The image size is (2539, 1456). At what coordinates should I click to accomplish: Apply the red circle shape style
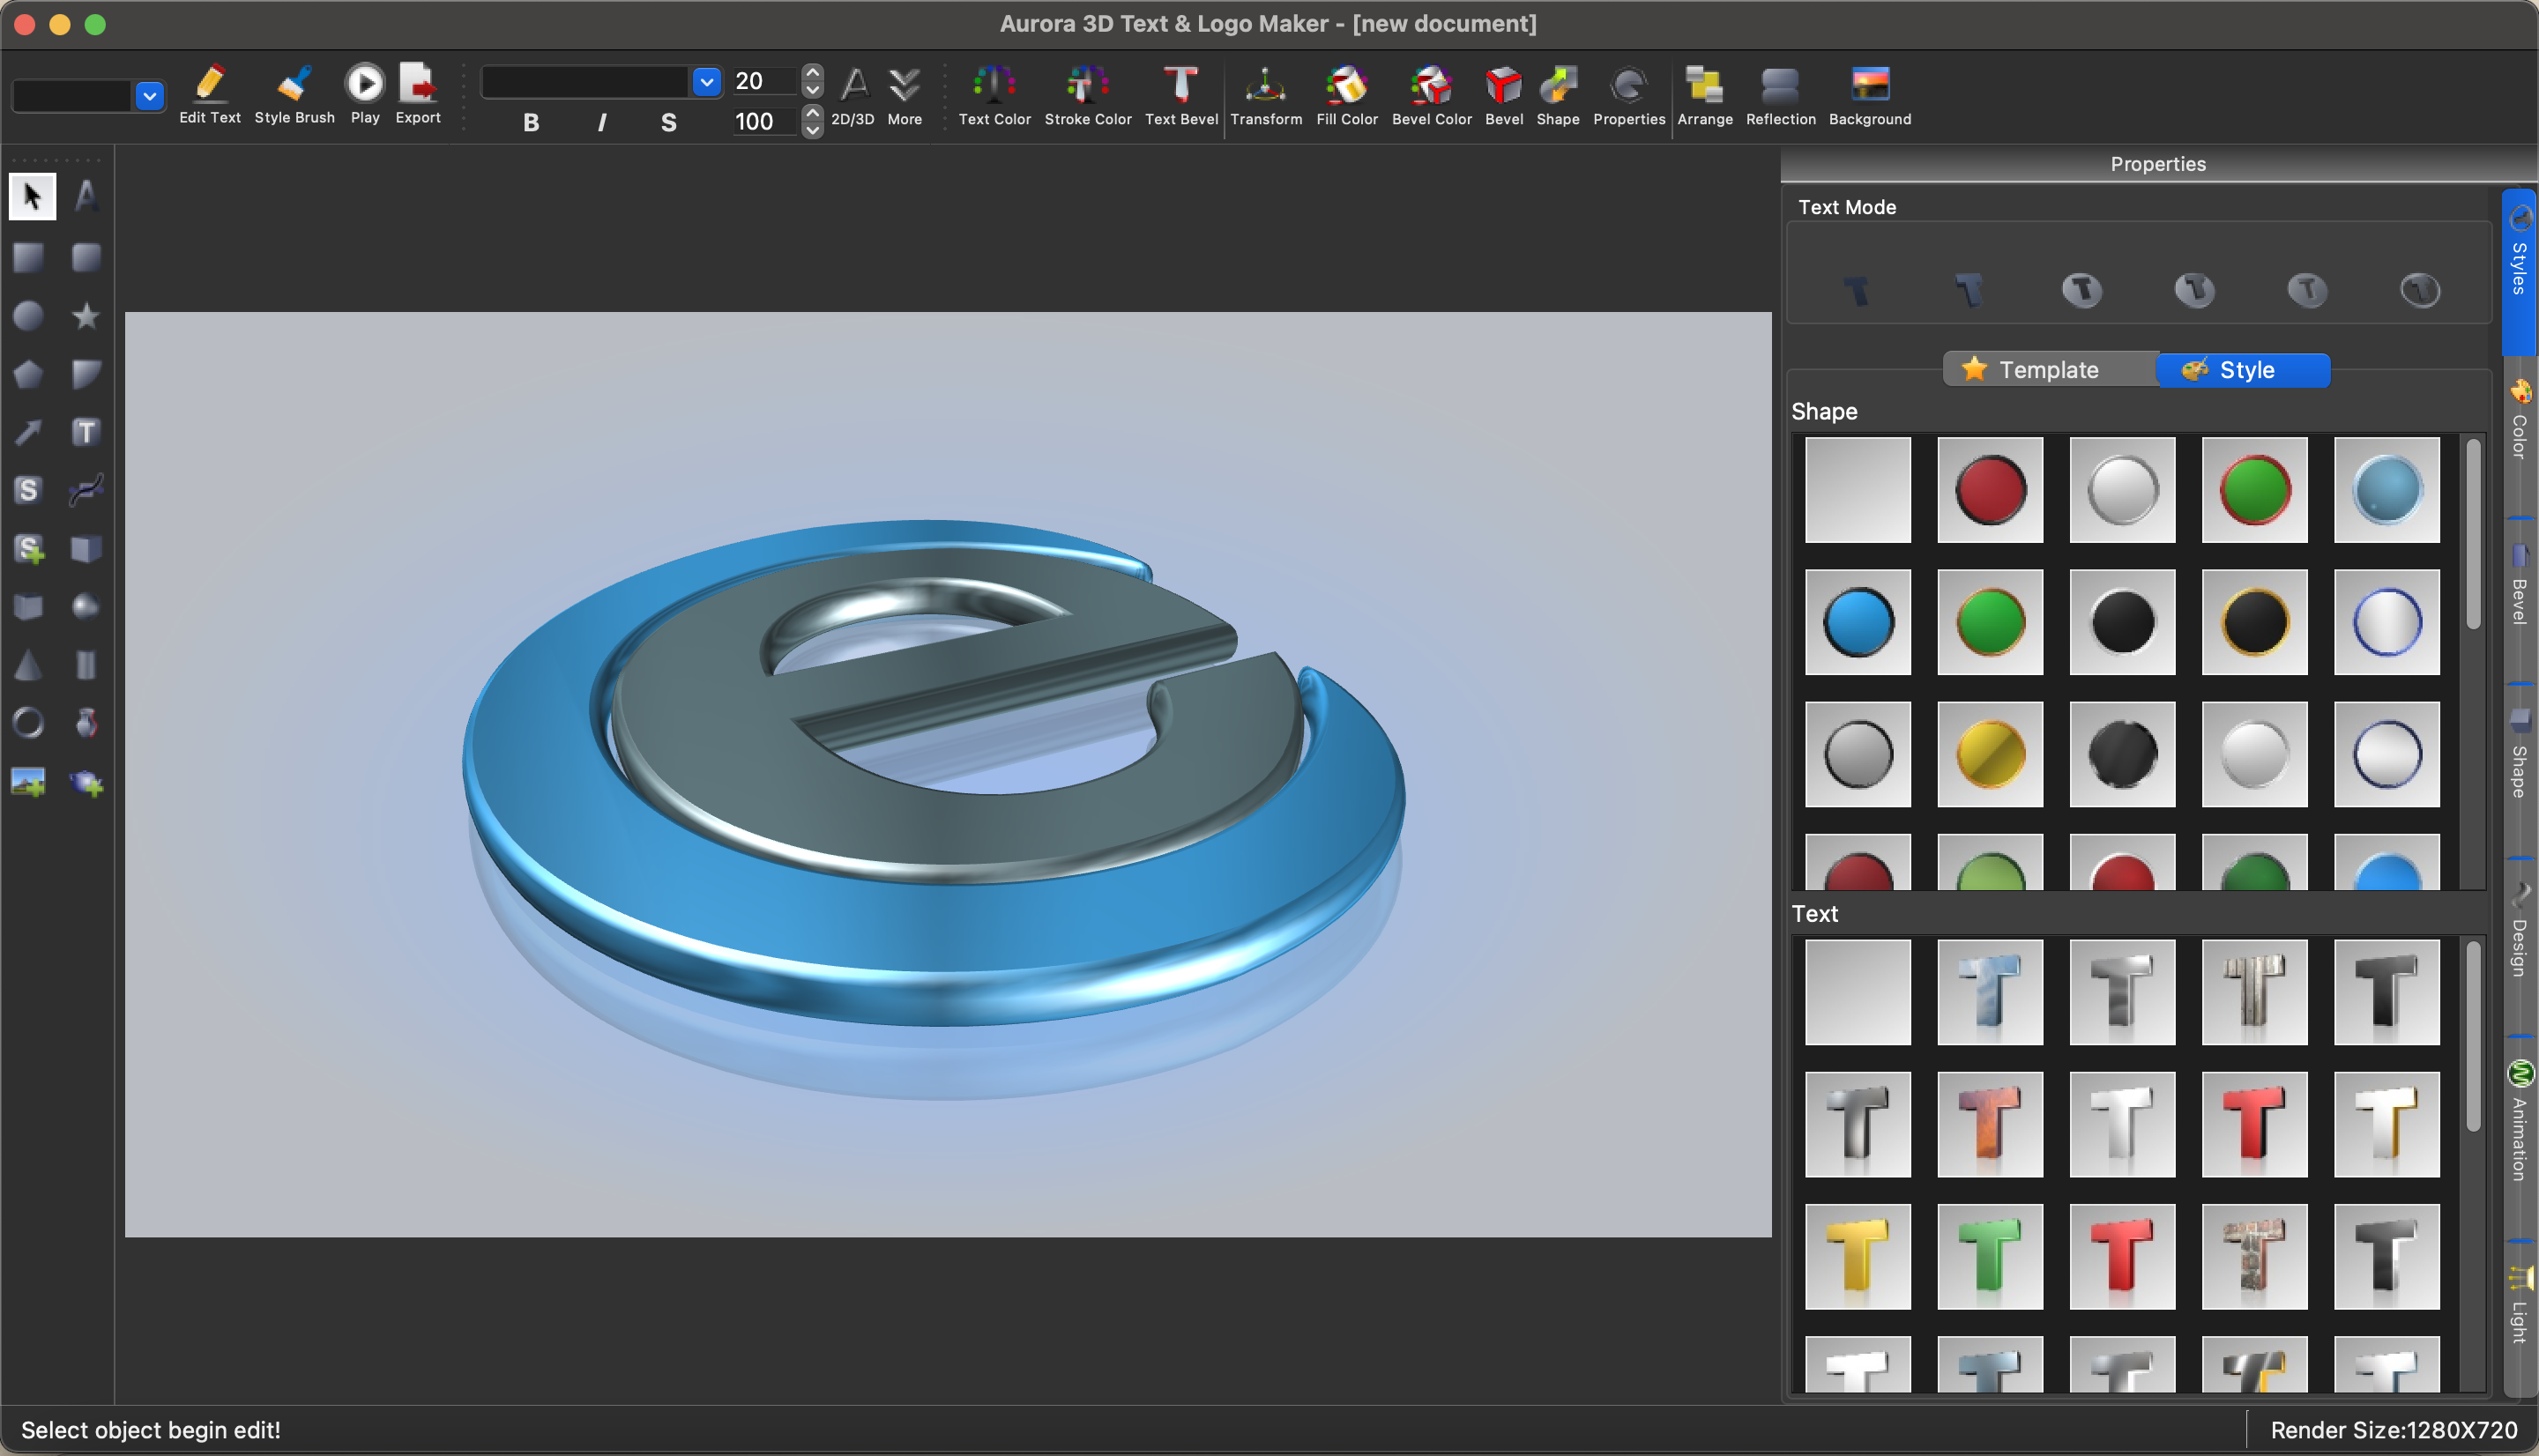click(1990, 490)
